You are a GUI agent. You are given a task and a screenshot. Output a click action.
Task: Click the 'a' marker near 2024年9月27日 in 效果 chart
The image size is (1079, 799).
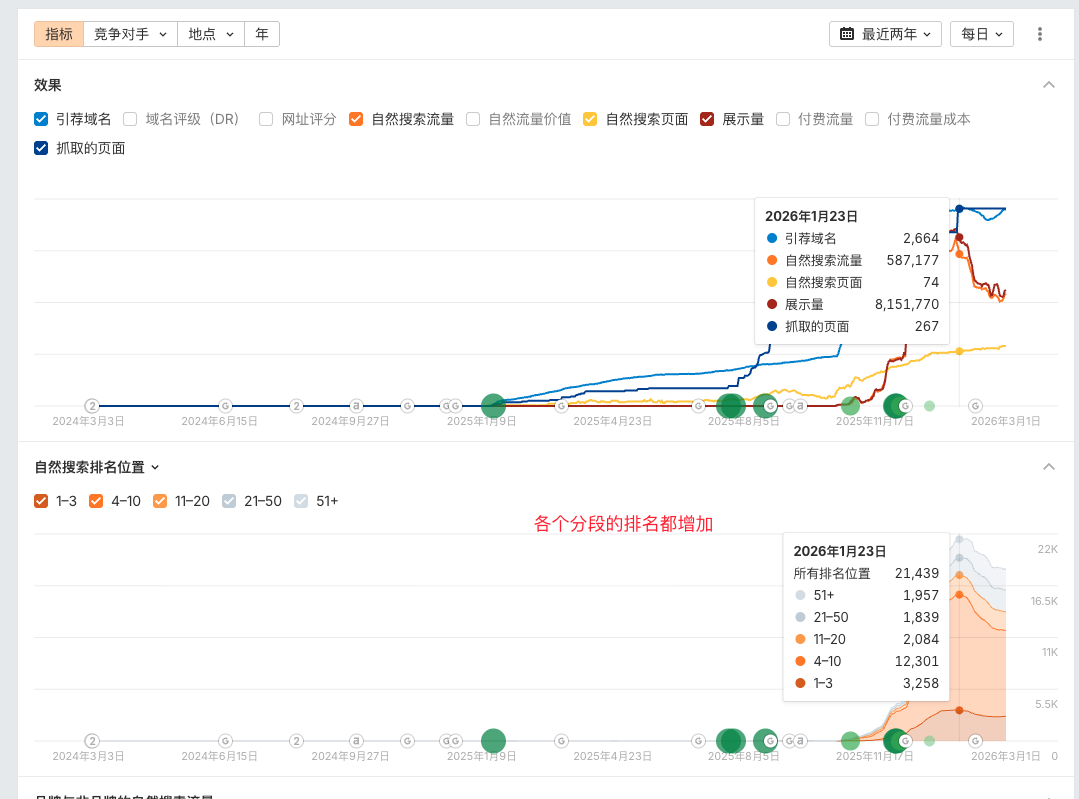[356, 406]
